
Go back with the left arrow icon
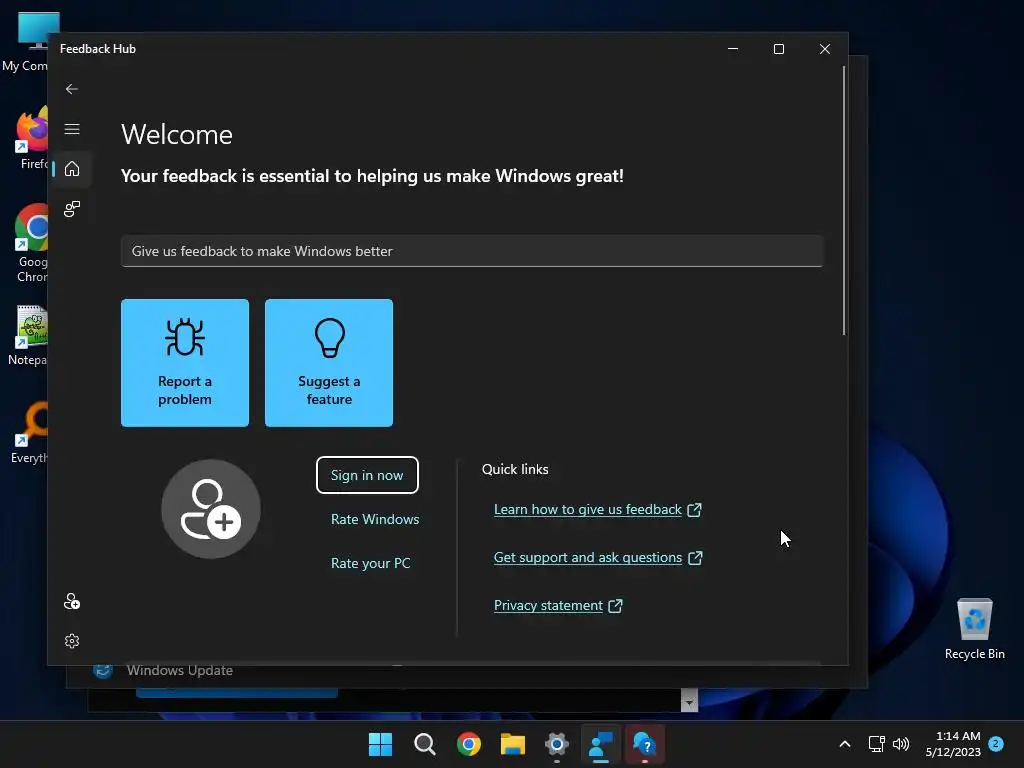pos(72,89)
